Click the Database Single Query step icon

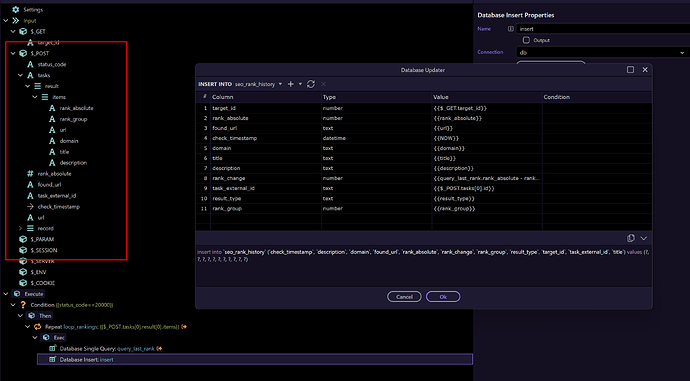(52, 348)
